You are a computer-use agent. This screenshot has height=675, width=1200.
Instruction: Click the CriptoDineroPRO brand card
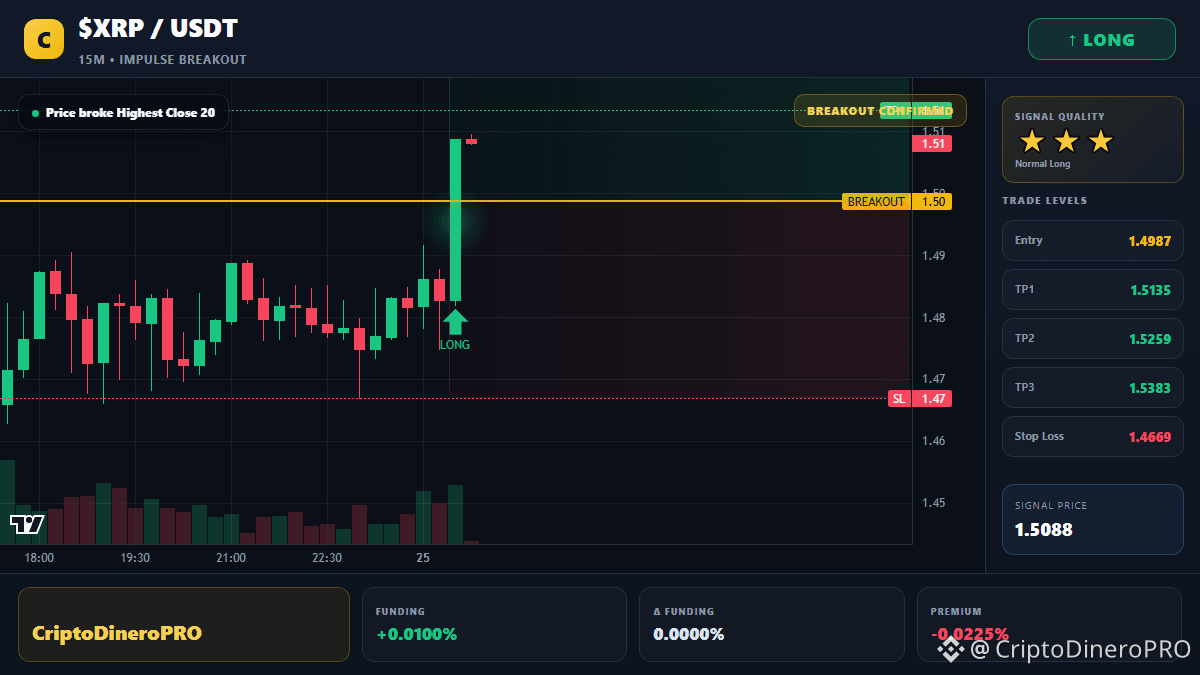pyautogui.click(x=184, y=624)
